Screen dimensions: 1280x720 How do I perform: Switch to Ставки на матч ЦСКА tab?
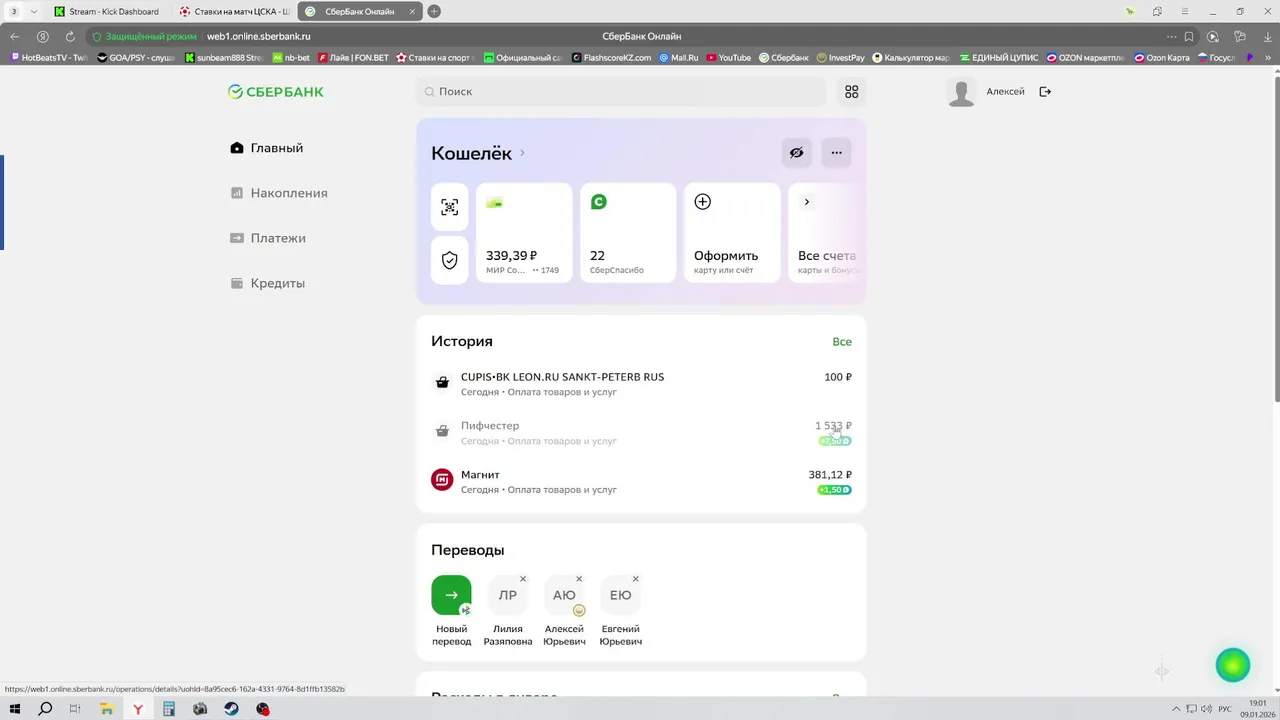[x=234, y=12]
